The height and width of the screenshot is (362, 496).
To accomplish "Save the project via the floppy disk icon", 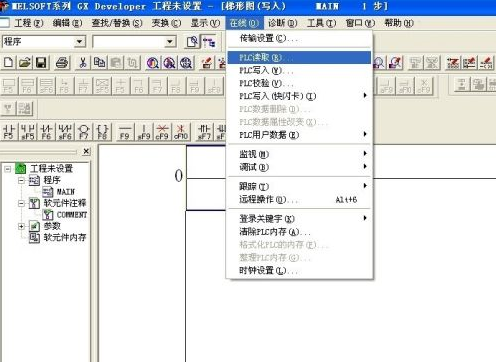I will pyautogui.click(x=41, y=62).
